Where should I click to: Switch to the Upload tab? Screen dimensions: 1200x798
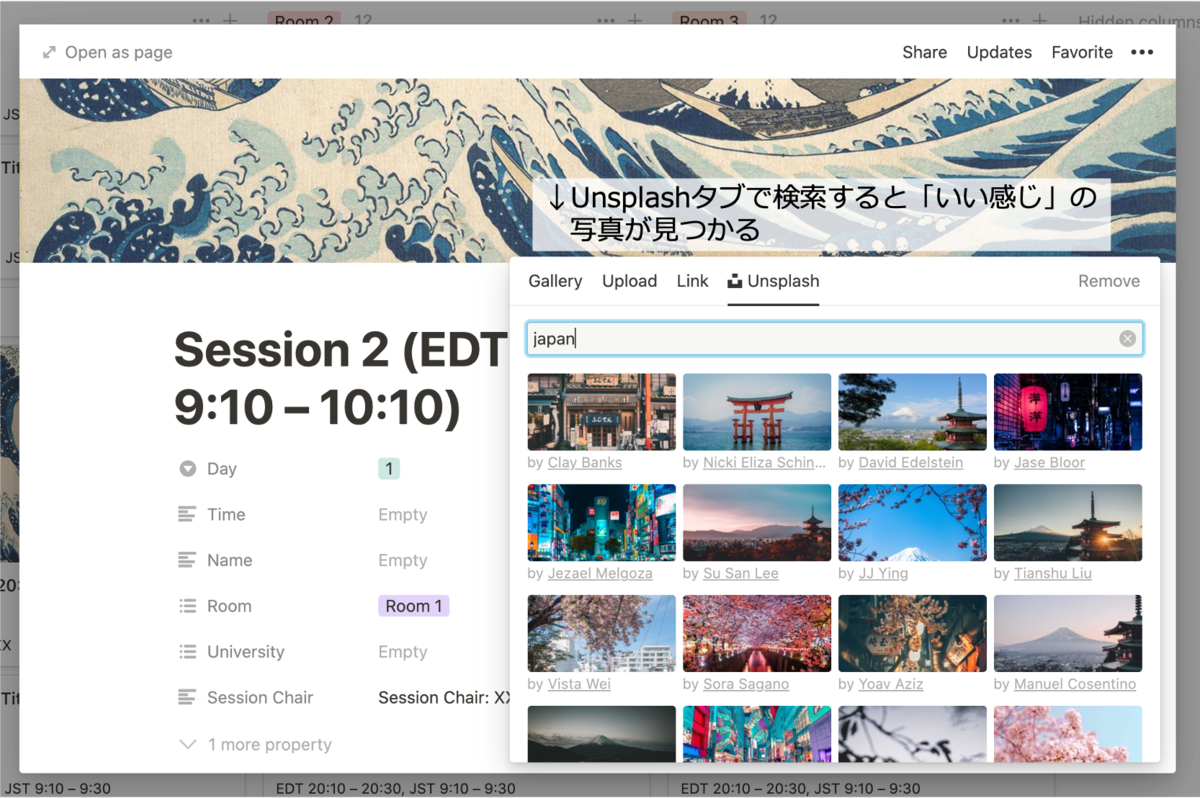629,281
